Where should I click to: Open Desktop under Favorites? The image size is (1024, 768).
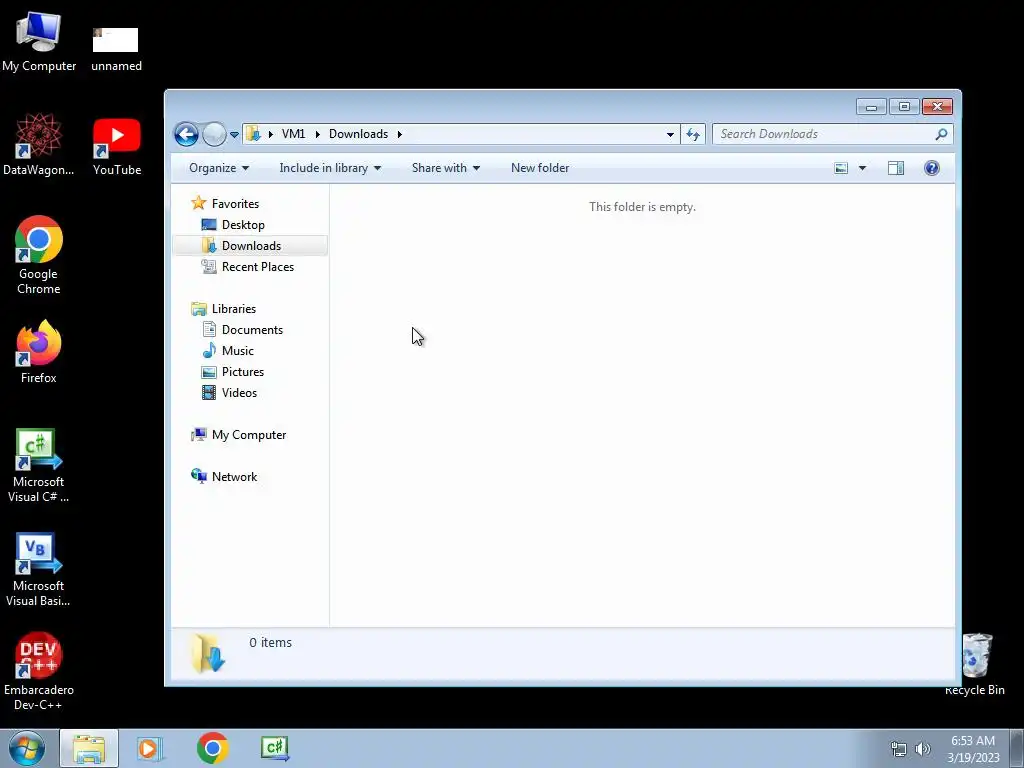pyautogui.click(x=243, y=225)
